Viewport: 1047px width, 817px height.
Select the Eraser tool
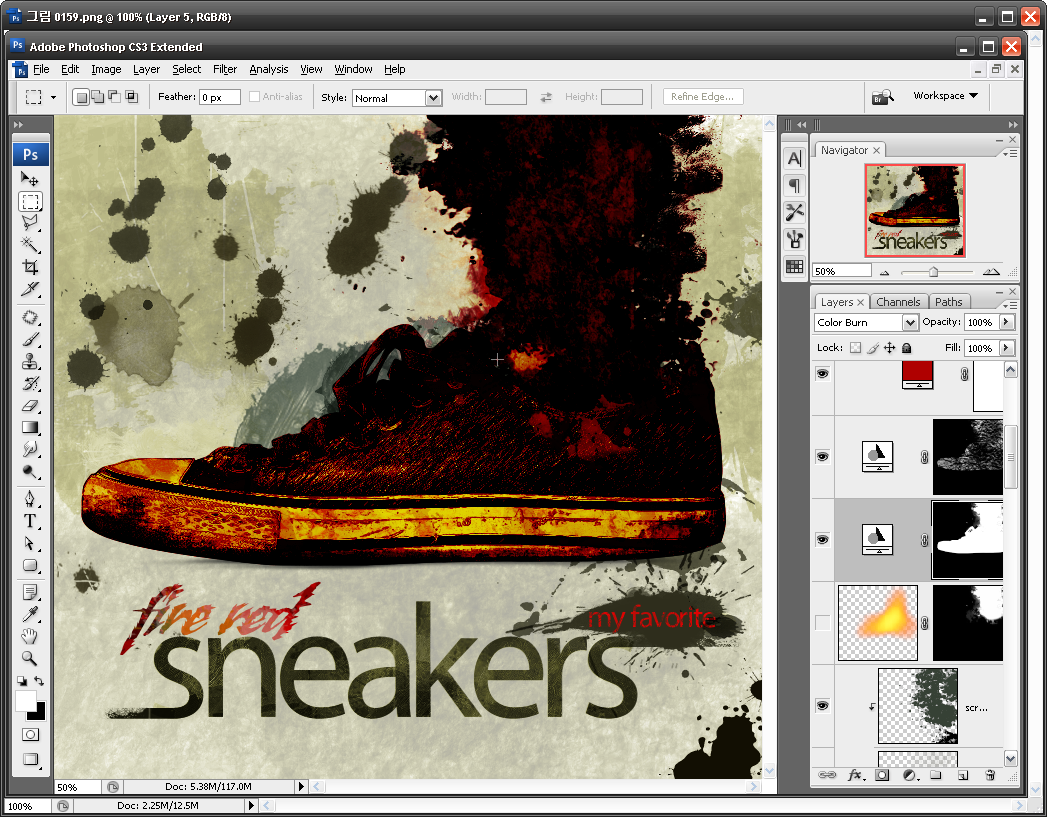click(30, 406)
